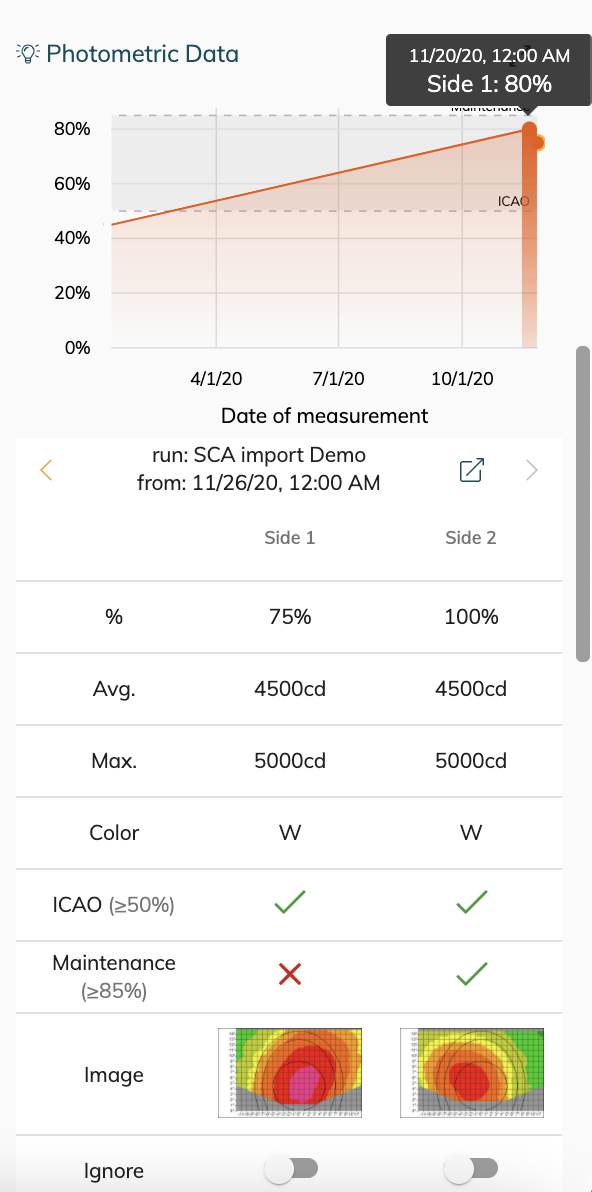The width and height of the screenshot is (592, 1192).
Task: Open Side 2 photometric heatmap image
Action: (472, 1073)
